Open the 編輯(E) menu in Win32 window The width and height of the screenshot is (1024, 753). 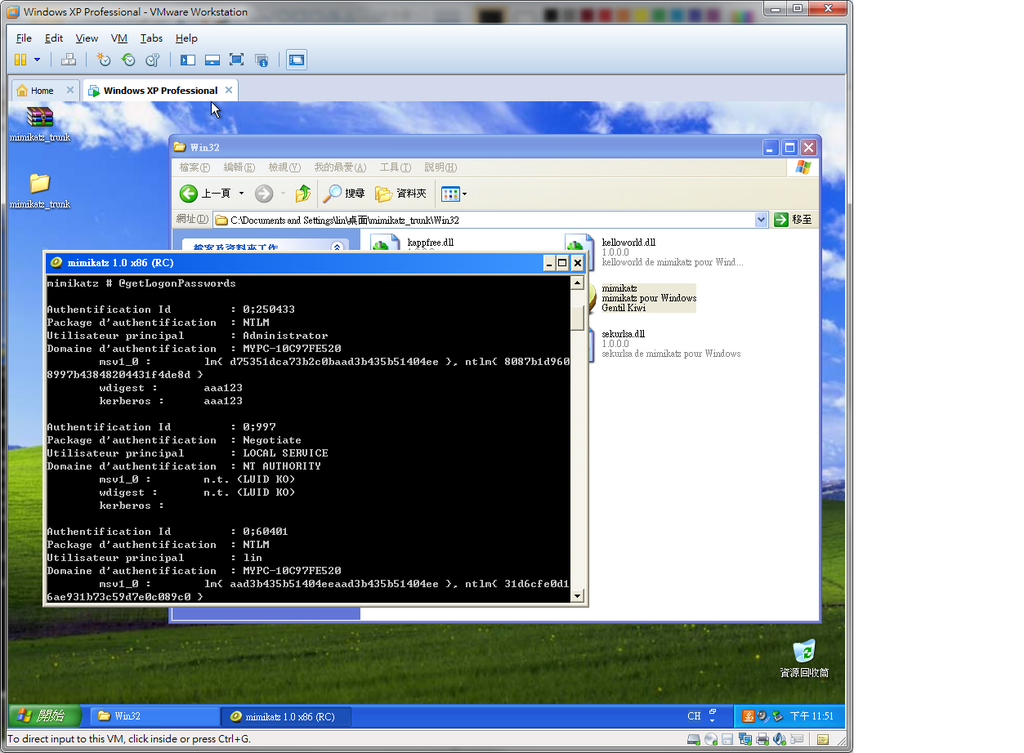click(239, 167)
